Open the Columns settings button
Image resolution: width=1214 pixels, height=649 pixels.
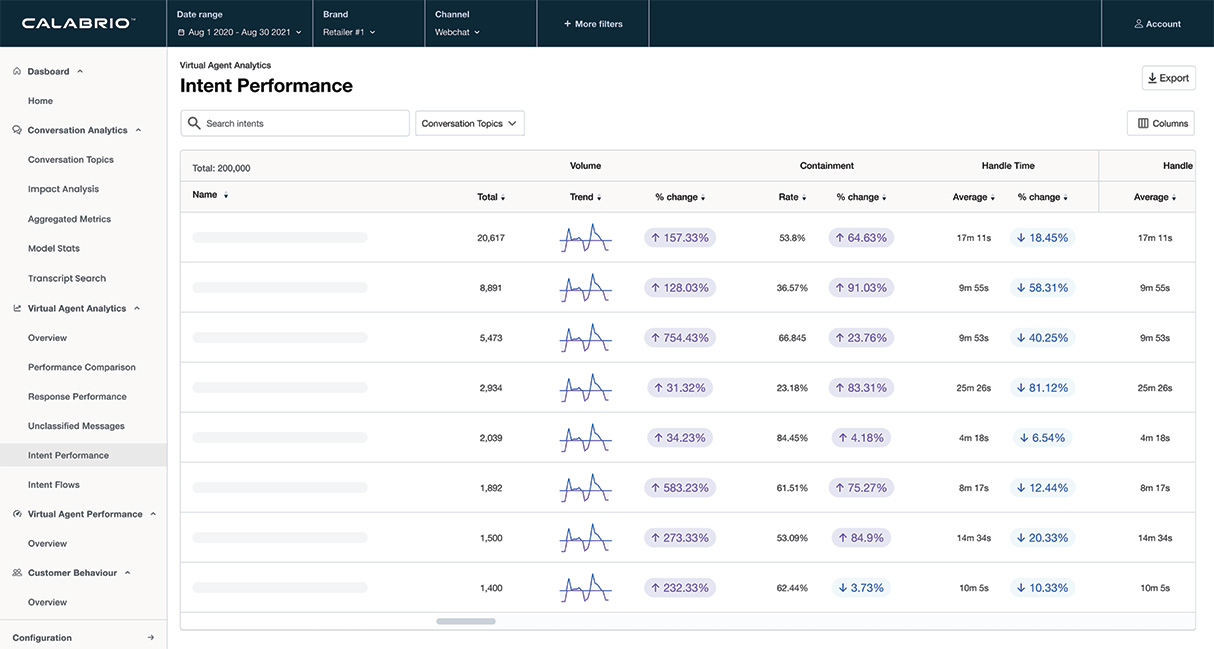pos(1162,124)
